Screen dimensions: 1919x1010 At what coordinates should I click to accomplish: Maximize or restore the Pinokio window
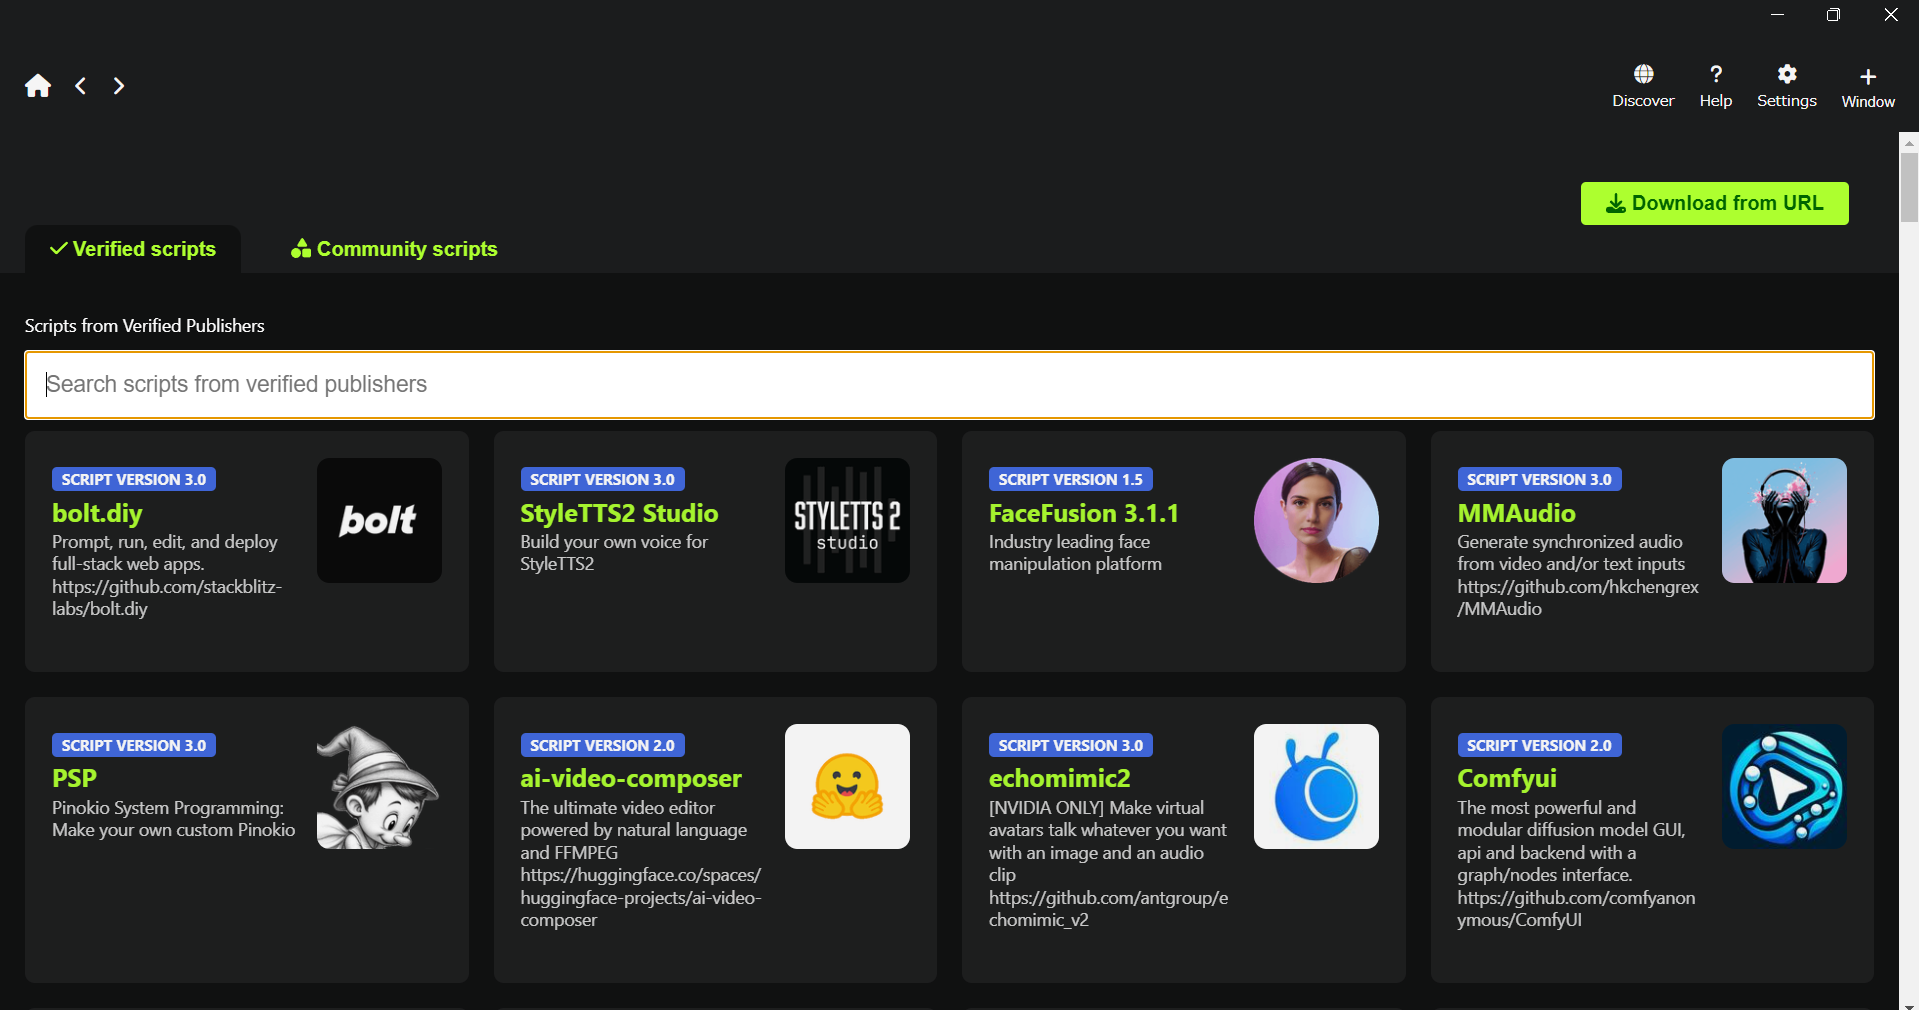[x=1833, y=14]
